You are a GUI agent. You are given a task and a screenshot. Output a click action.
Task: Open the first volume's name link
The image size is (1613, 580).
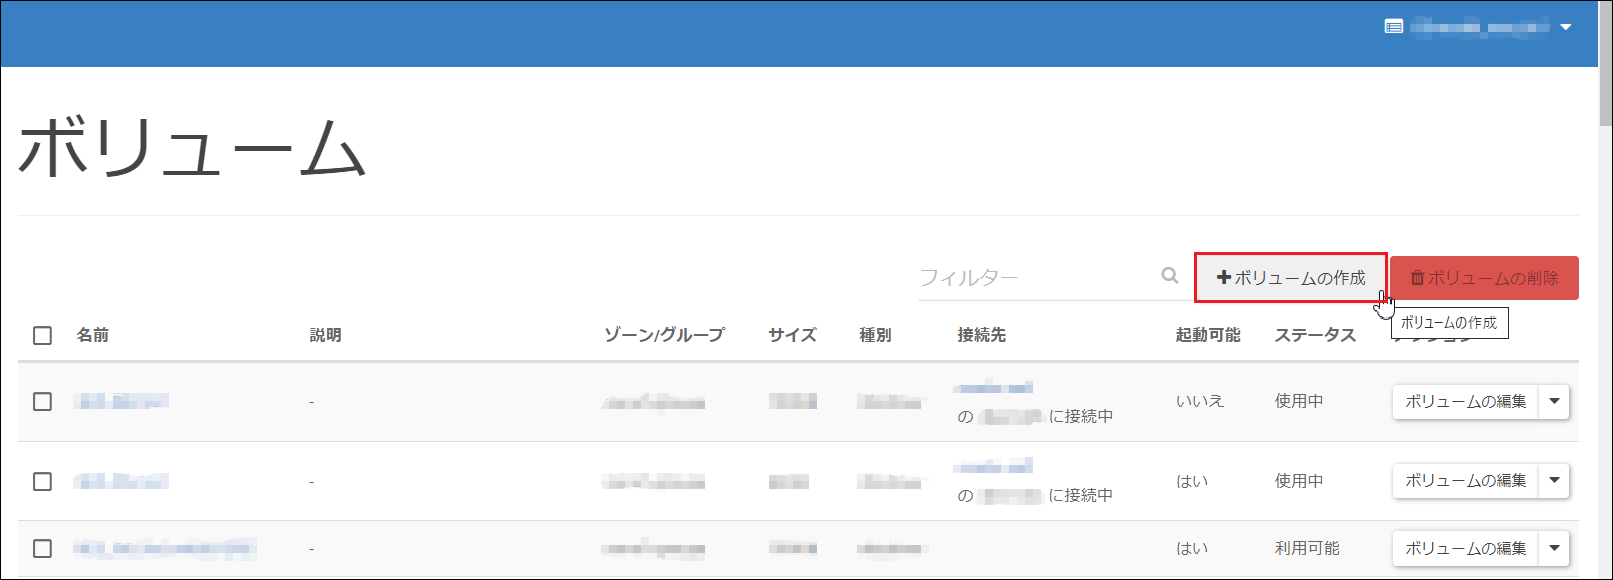pos(121,401)
